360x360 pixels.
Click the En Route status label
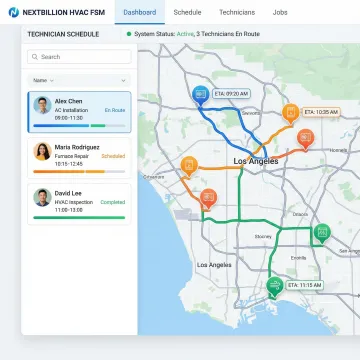click(115, 110)
